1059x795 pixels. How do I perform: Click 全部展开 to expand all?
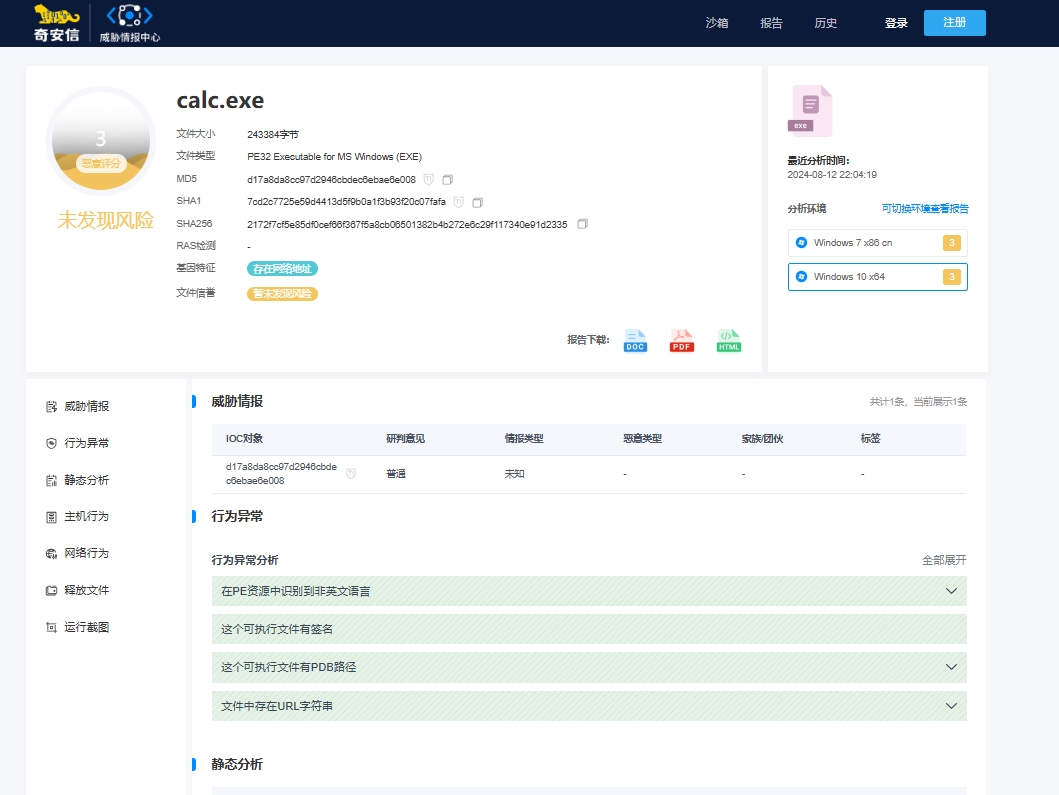click(944, 560)
